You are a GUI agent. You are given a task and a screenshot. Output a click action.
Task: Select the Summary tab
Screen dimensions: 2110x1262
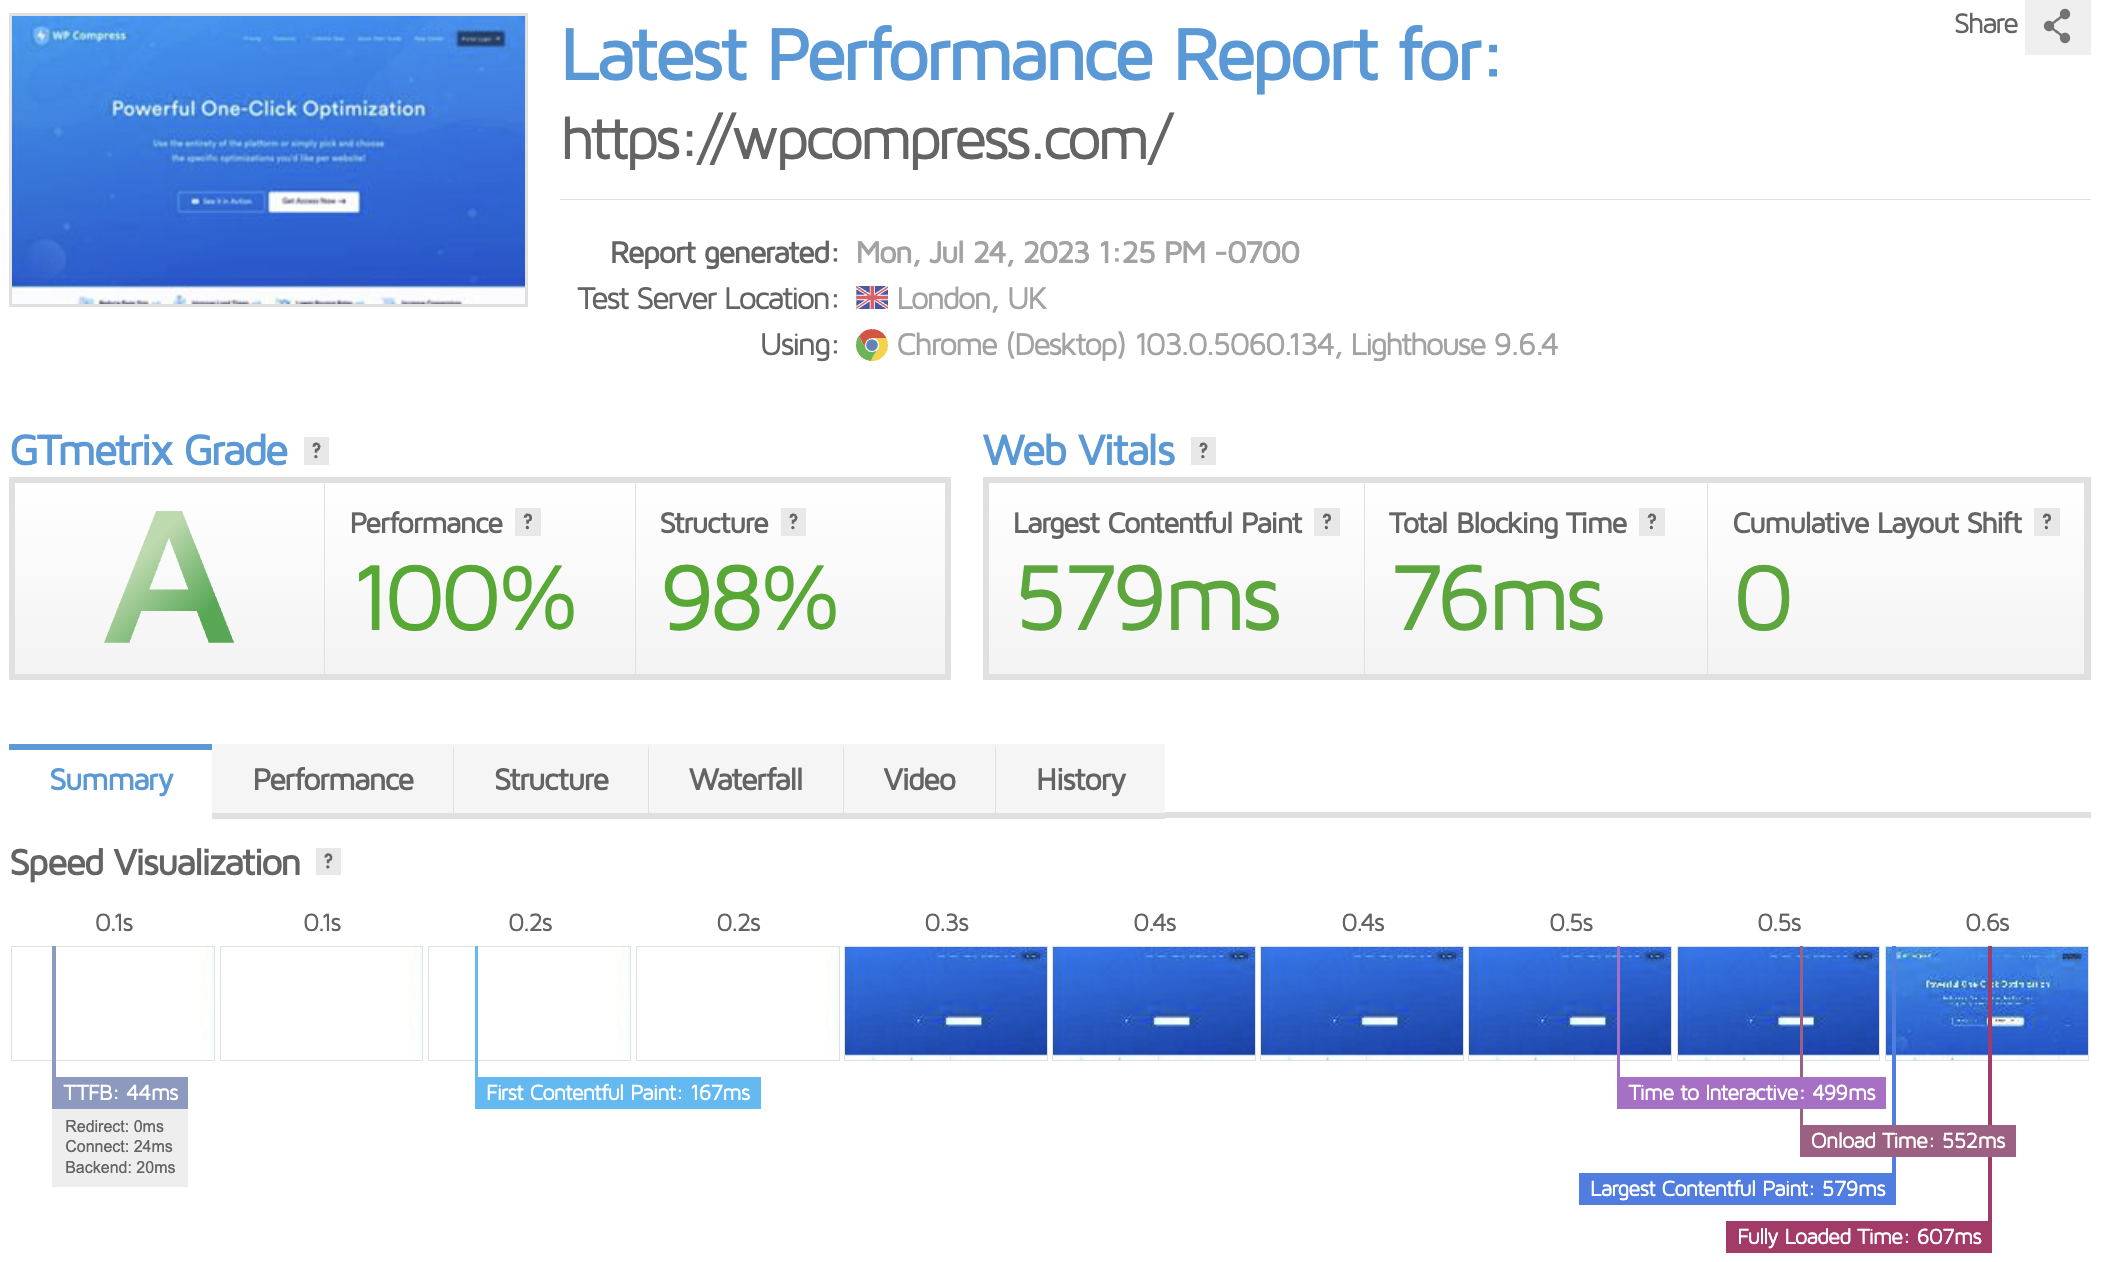[x=111, y=780]
